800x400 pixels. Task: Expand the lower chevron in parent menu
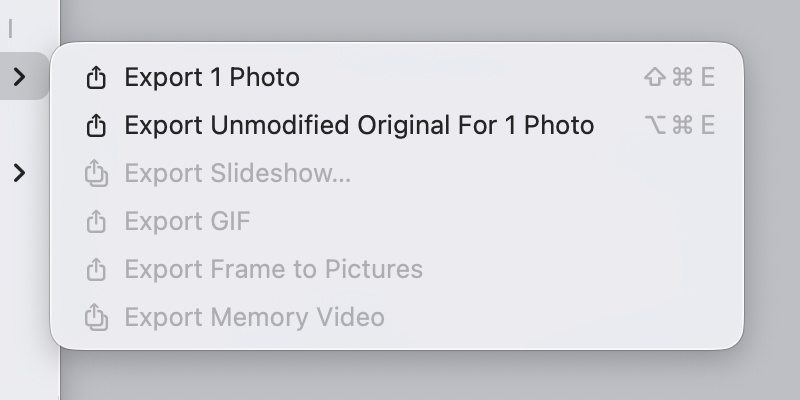pyautogui.click(x=20, y=173)
